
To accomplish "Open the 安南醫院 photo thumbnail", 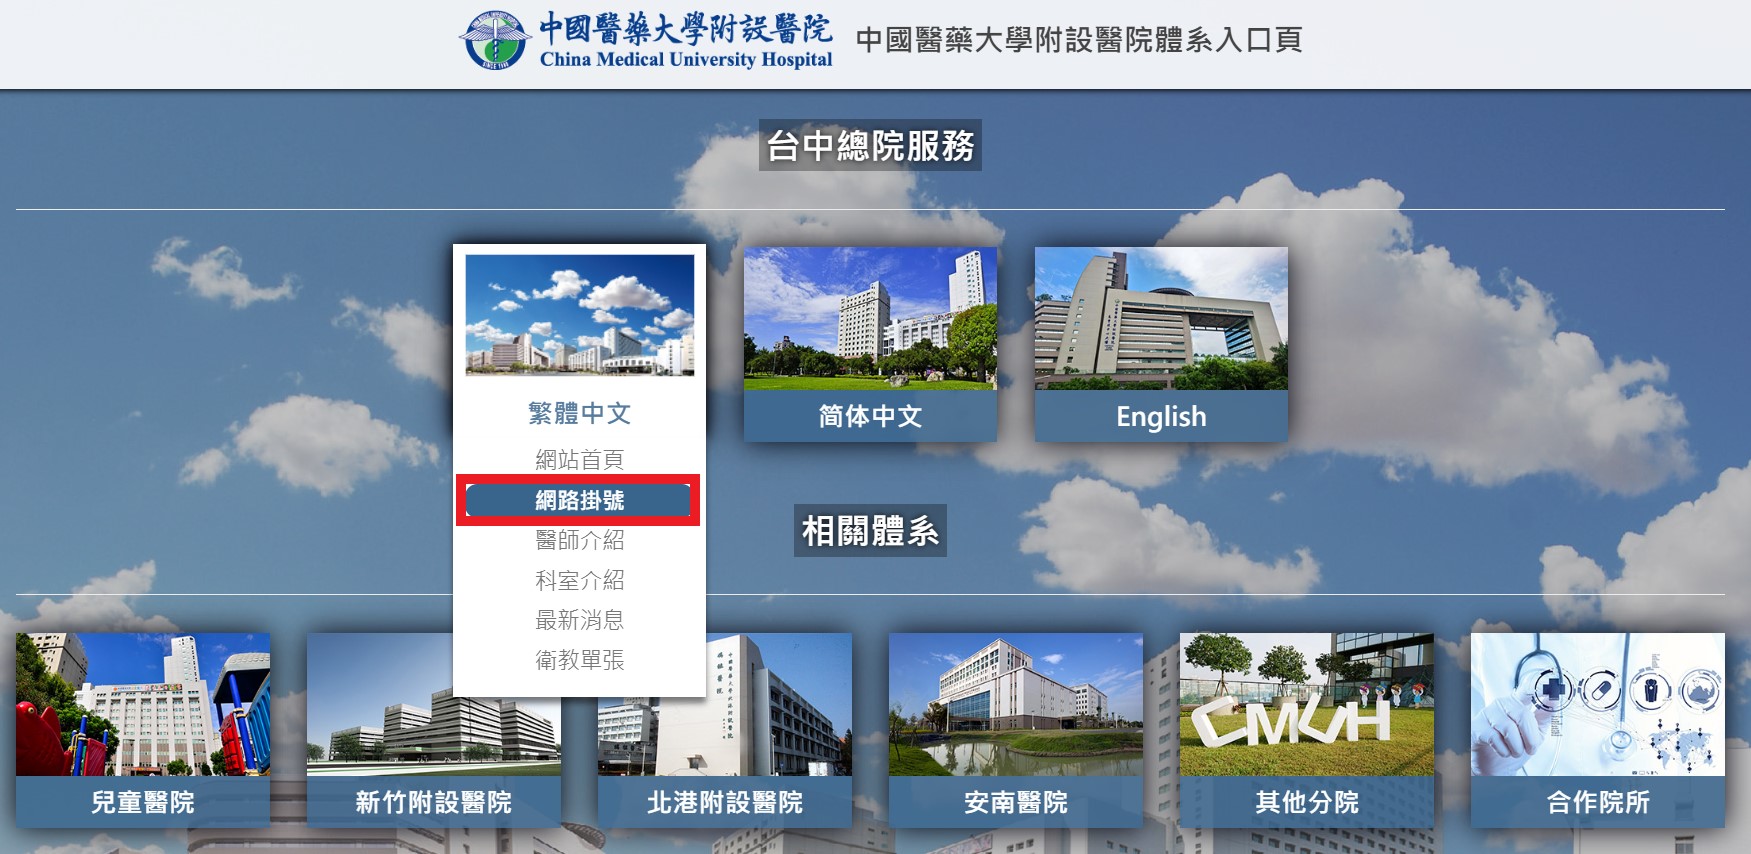I will tap(1016, 704).
